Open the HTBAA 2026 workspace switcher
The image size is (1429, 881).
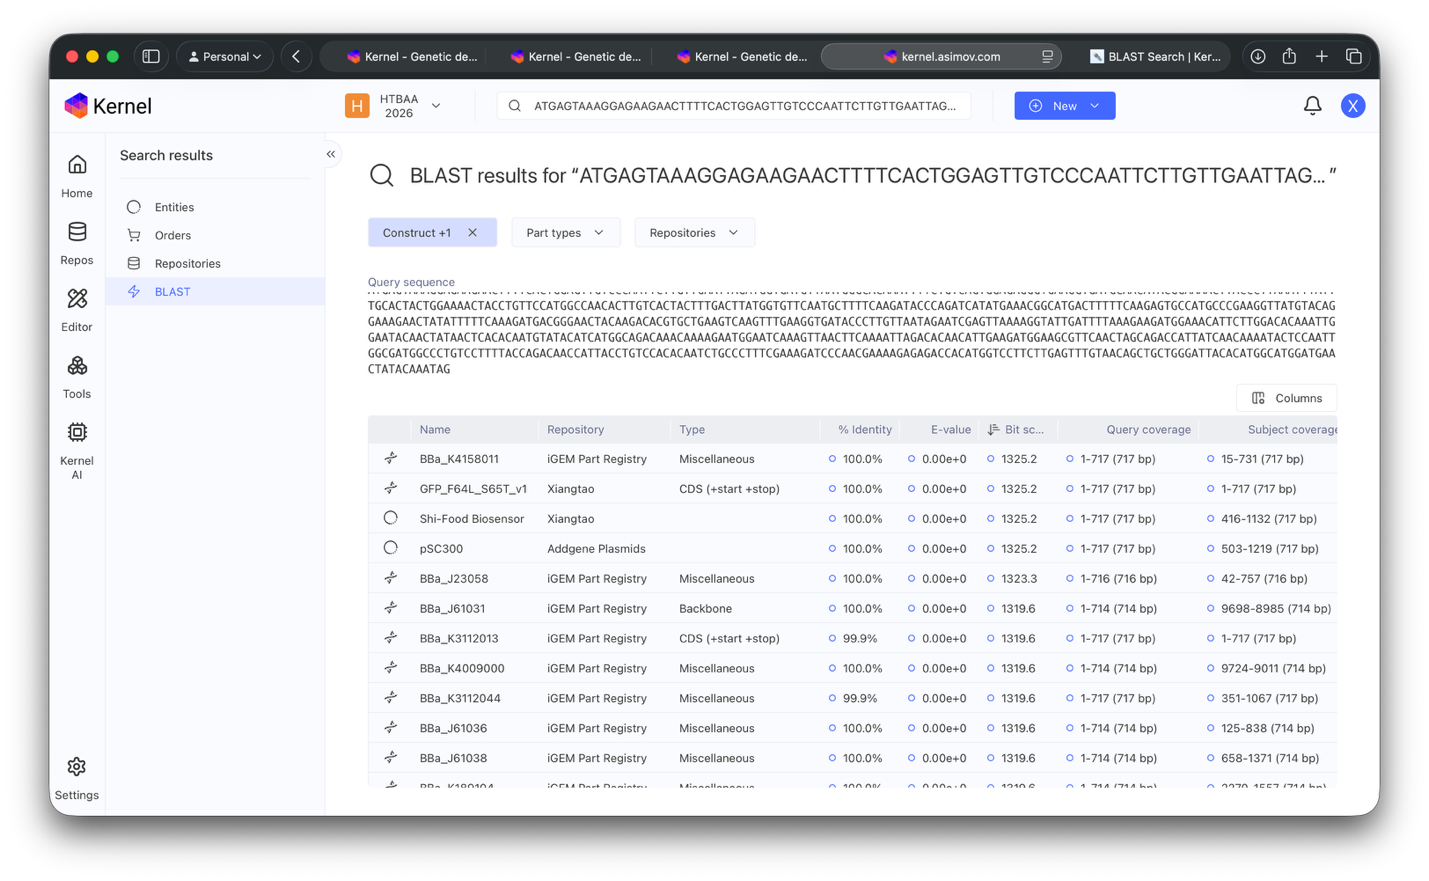click(394, 106)
